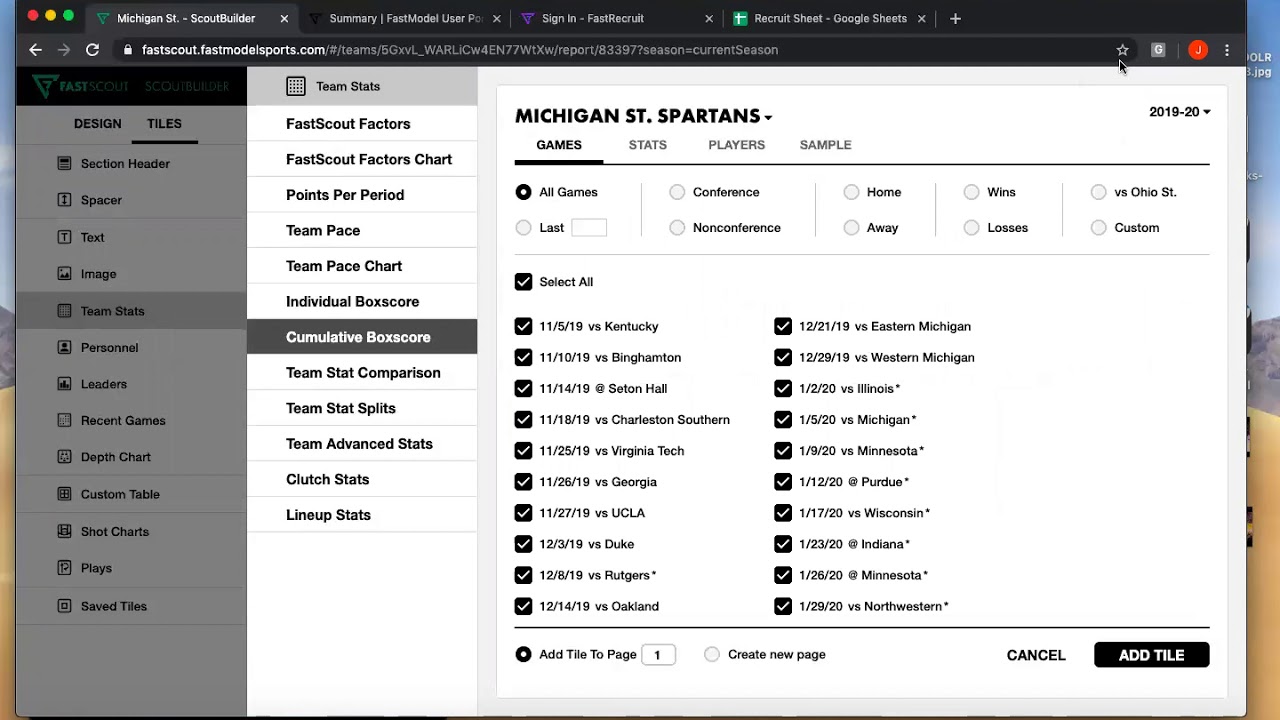Select Points Per Period option
Screen dimensions: 1280x720
(362, 195)
